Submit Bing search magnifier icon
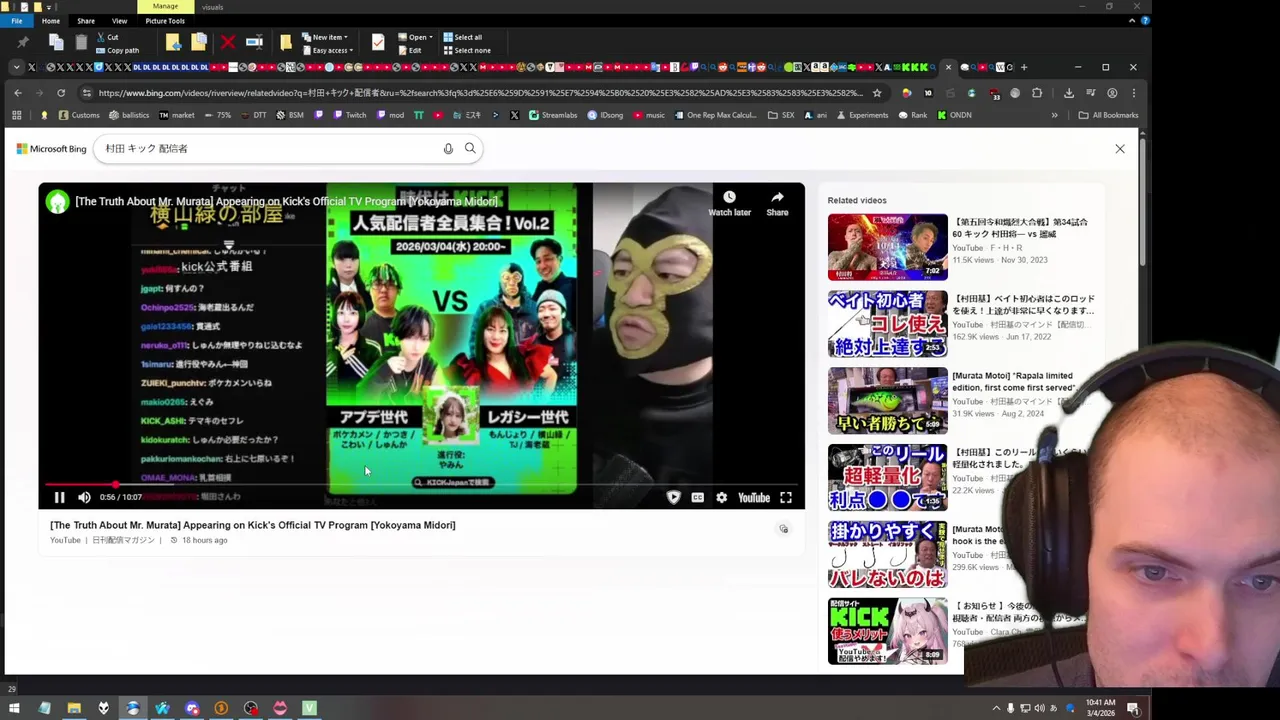The width and height of the screenshot is (1280, 720). [470, 148]
